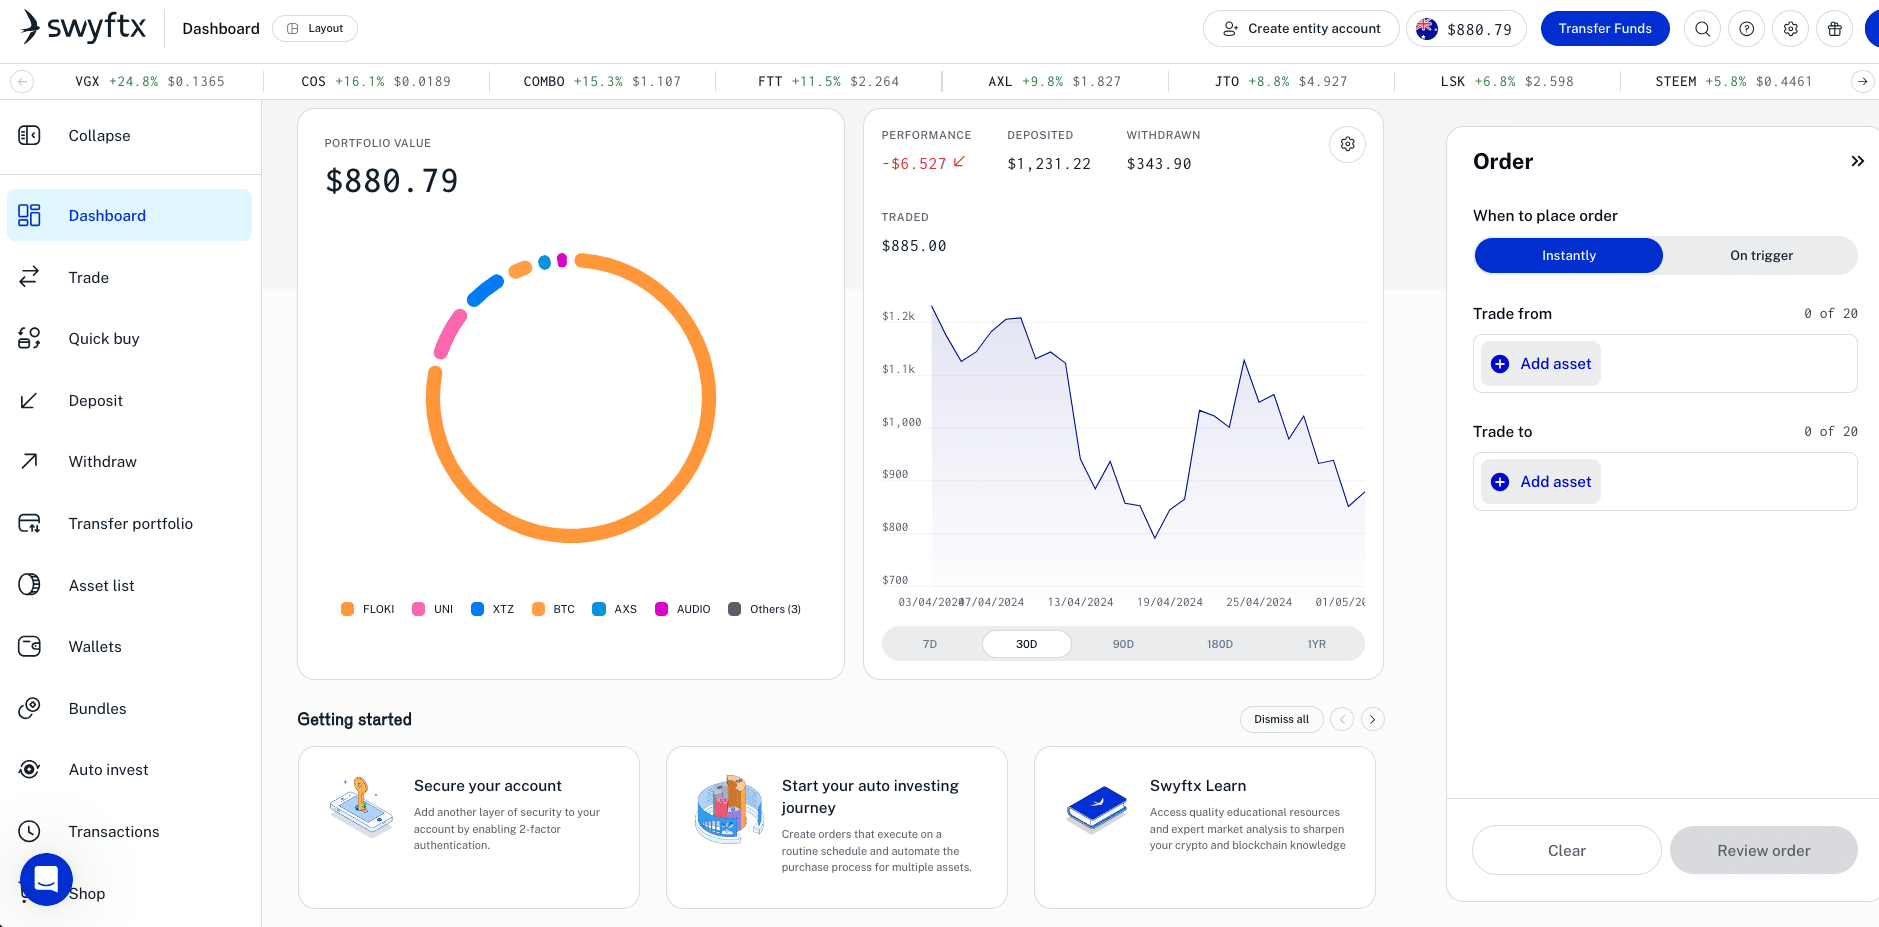The height and width of the screenshot is (927, 1879).
Task: Select Instantly order timing
Action: click(x=1568, y=255)
